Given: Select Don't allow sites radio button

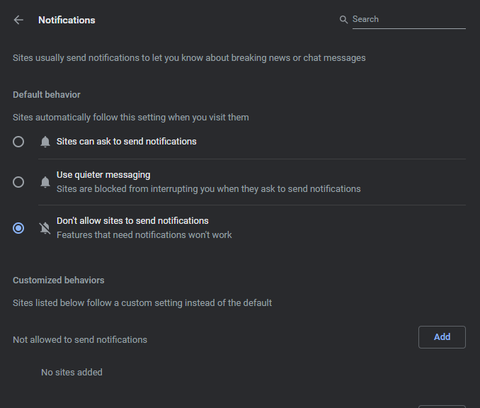Looking at the screenshot, I should pyautogui.click(x=18, y=228).
